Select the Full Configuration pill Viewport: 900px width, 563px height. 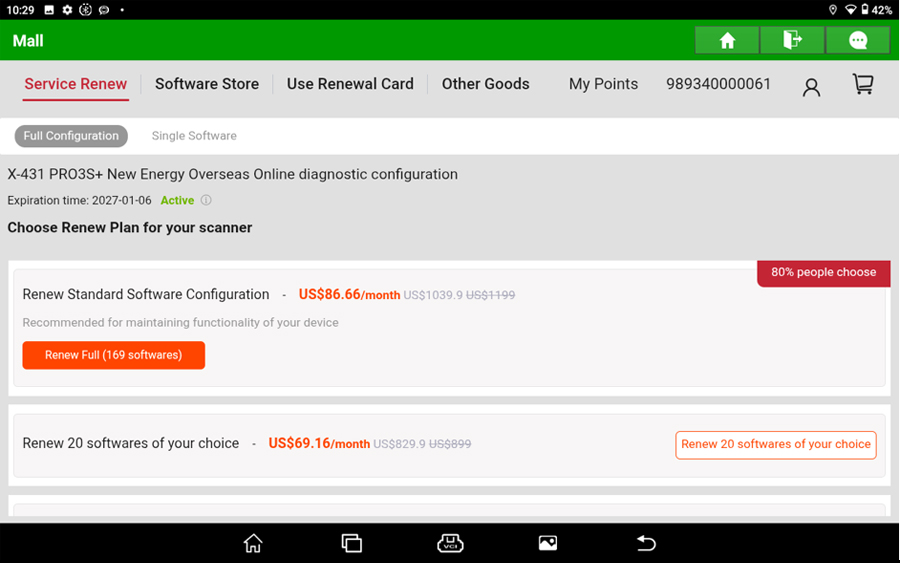point(71,136)
